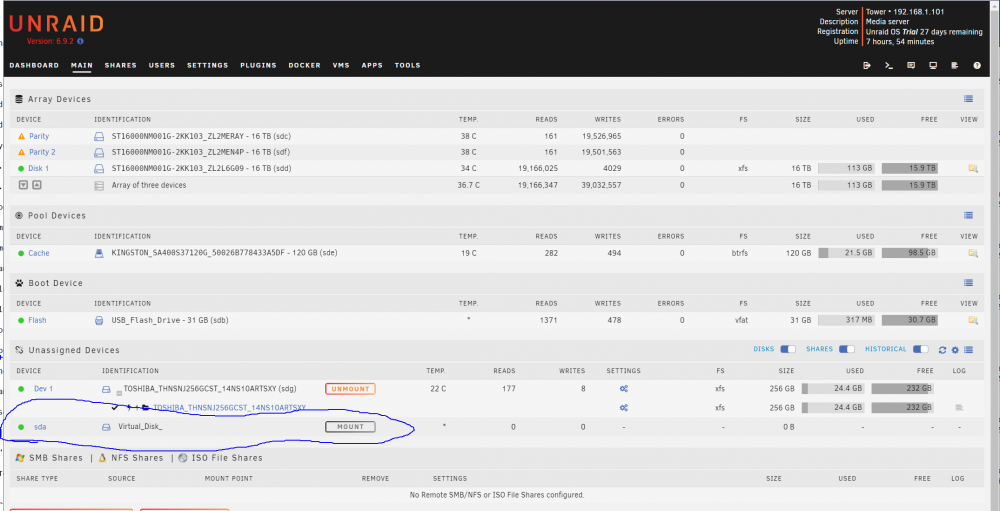Viewport: 1000px width, 511px height.
Task: Click the NFS Shares heading
Action: 137,458
